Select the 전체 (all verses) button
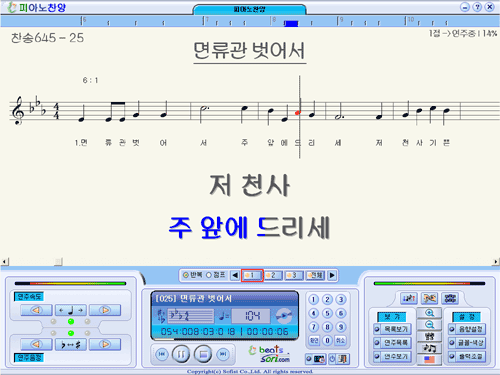This screenshot has height=375, width=500. pos(315,275)
